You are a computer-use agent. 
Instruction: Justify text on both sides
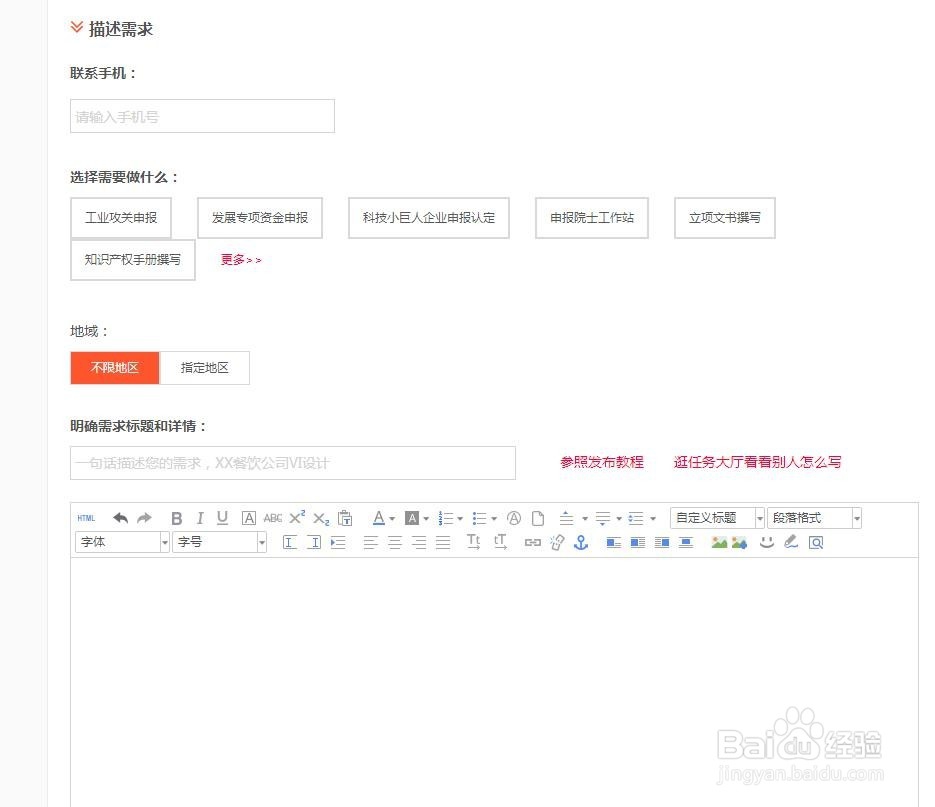pyautogui.click(x=443, y=542)
